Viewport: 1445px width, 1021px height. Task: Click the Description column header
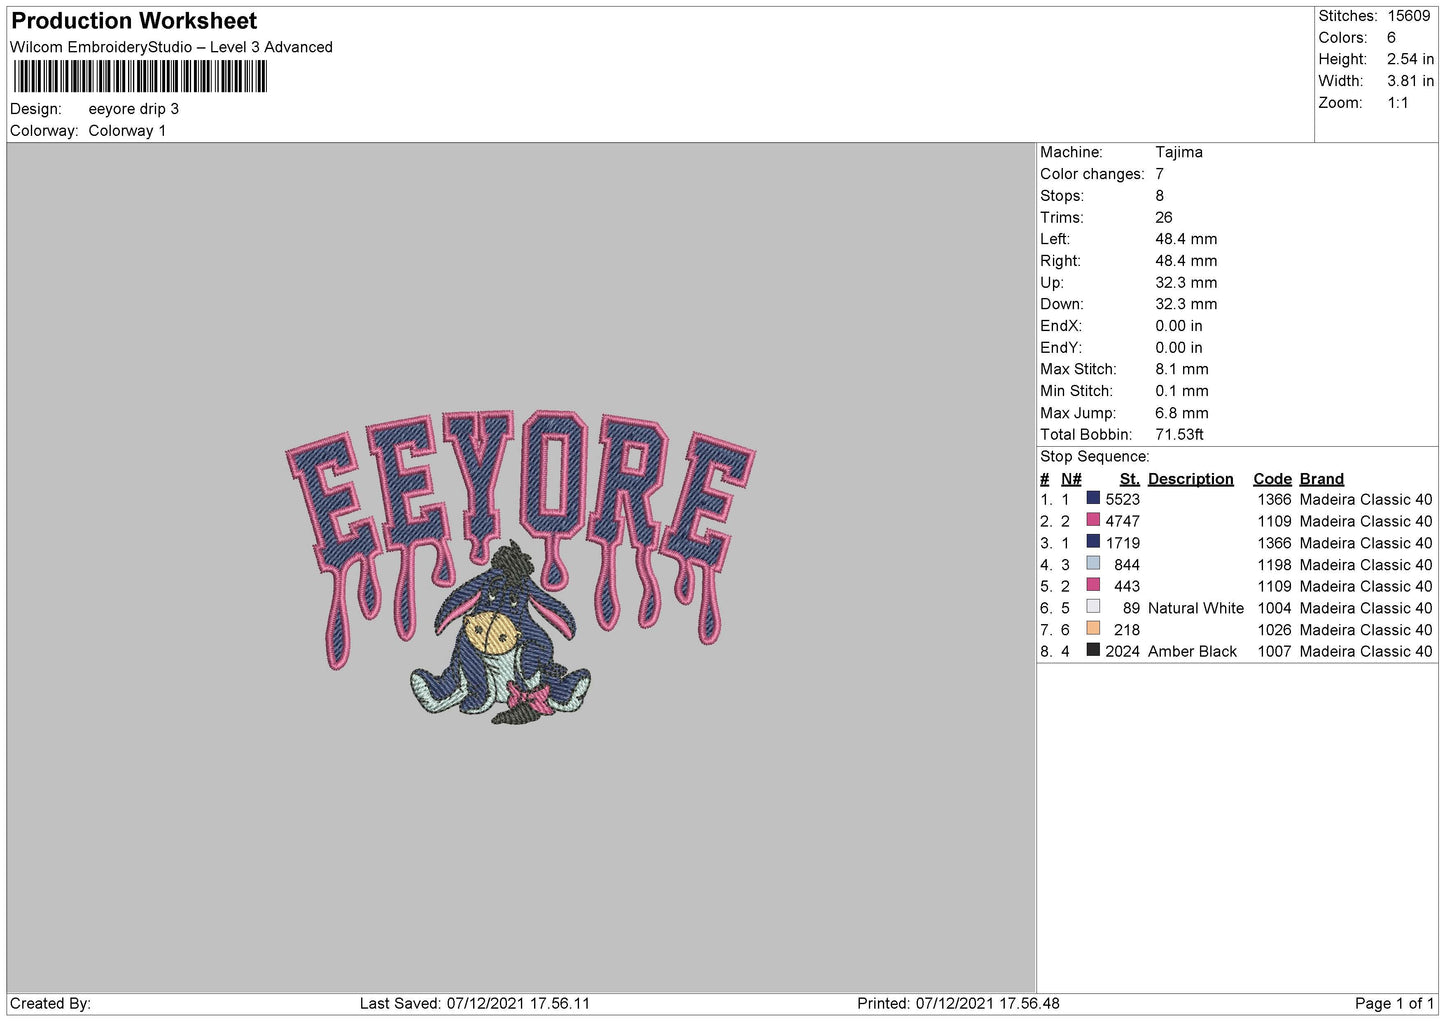tap(1191, 479)
